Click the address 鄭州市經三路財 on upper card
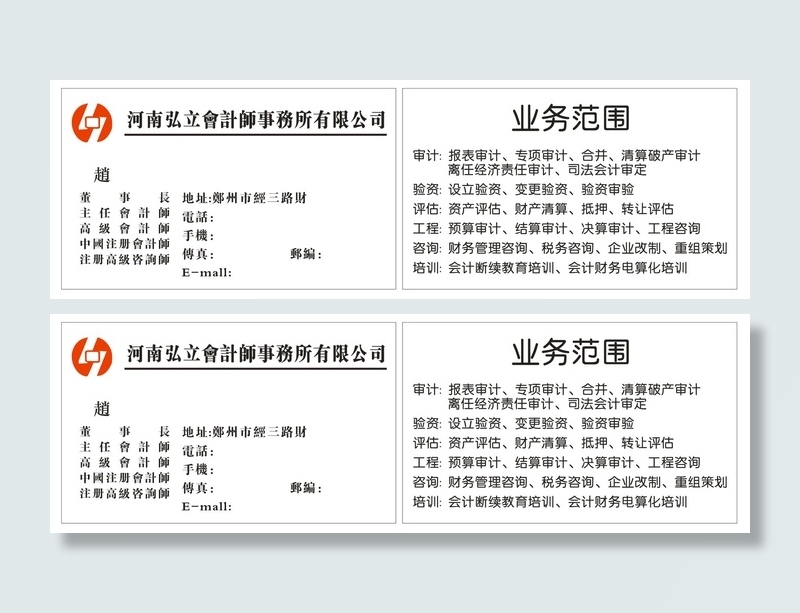This screenshot has width=800, height=613. click(x=259, y=198)
